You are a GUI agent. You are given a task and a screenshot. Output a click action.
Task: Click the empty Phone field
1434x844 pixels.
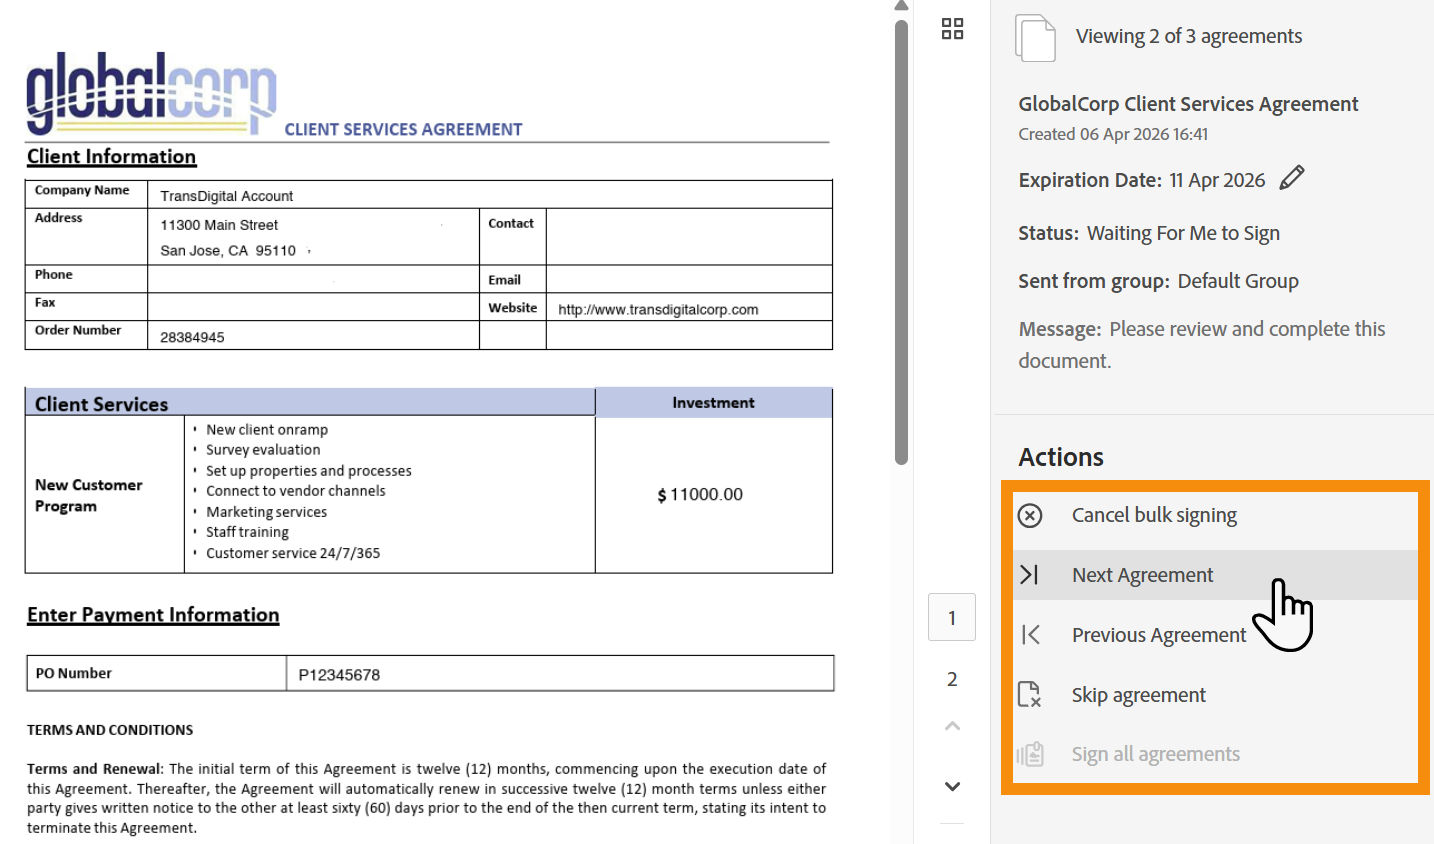pyautogui.click(x=313, y=279)
